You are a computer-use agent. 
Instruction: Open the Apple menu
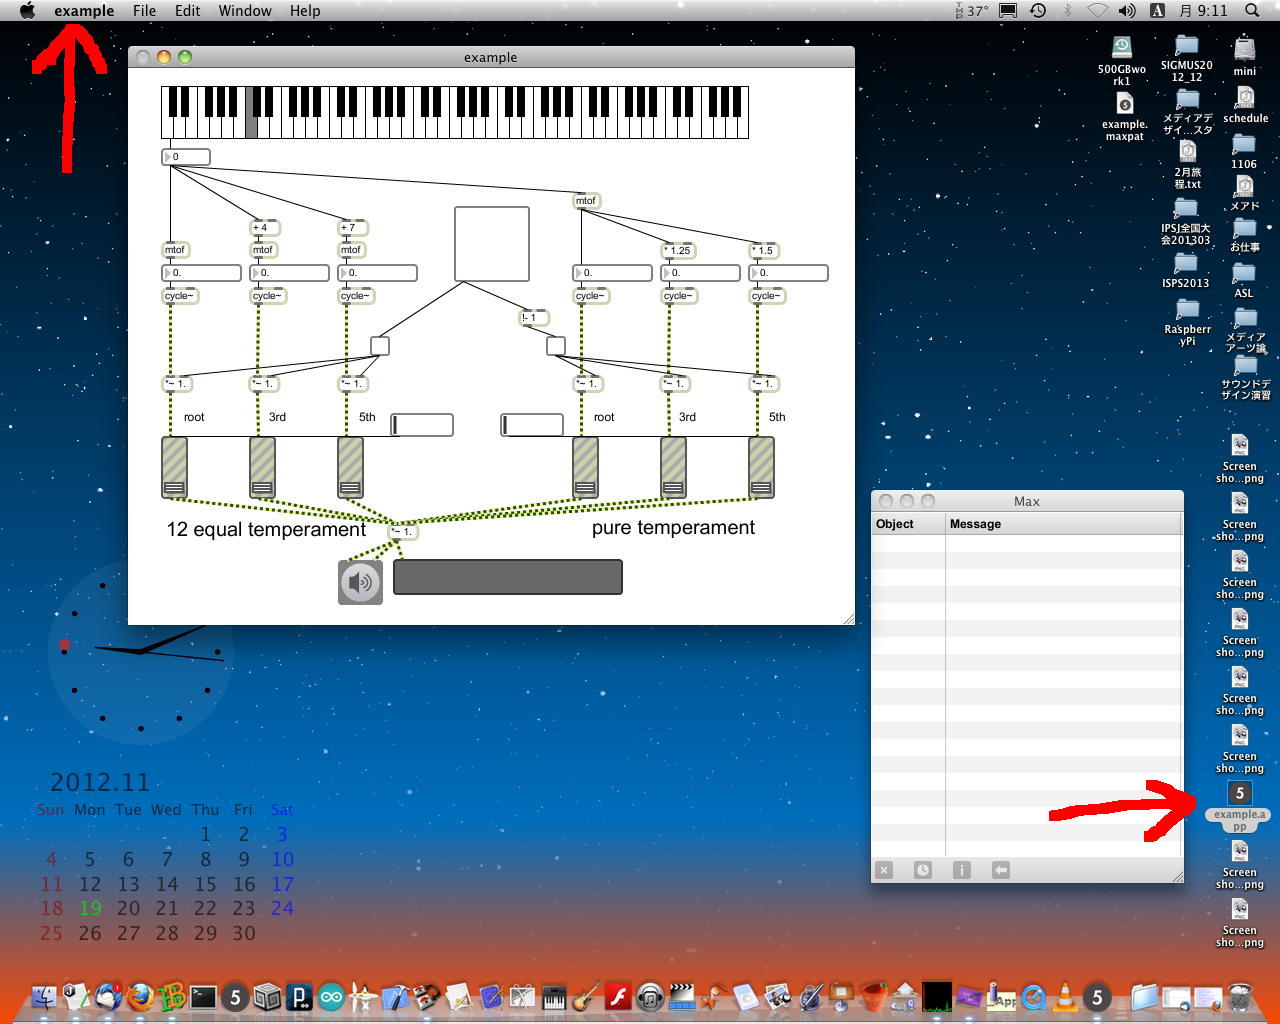click(x=27, y=11)
